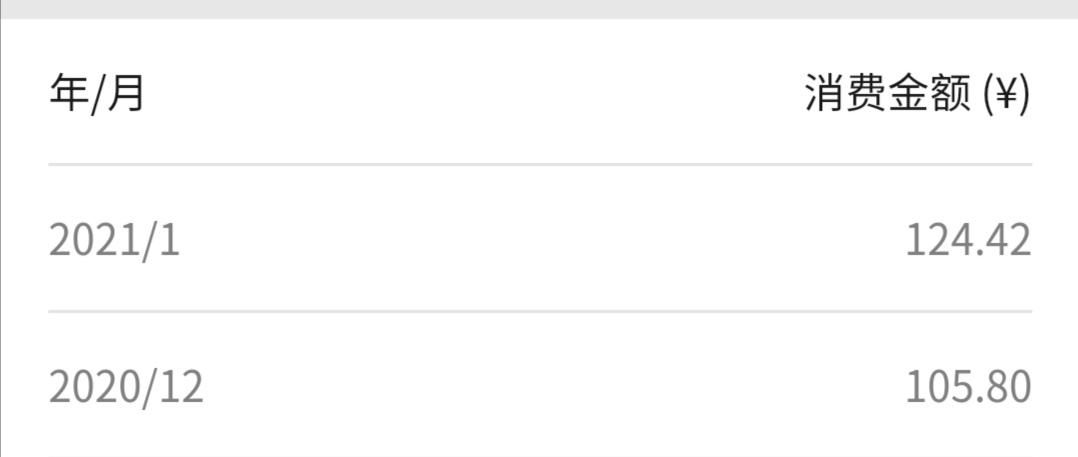1078x457 pixels.
Task: Select the 124.42 amount value
Action: [x=968, y=240]
